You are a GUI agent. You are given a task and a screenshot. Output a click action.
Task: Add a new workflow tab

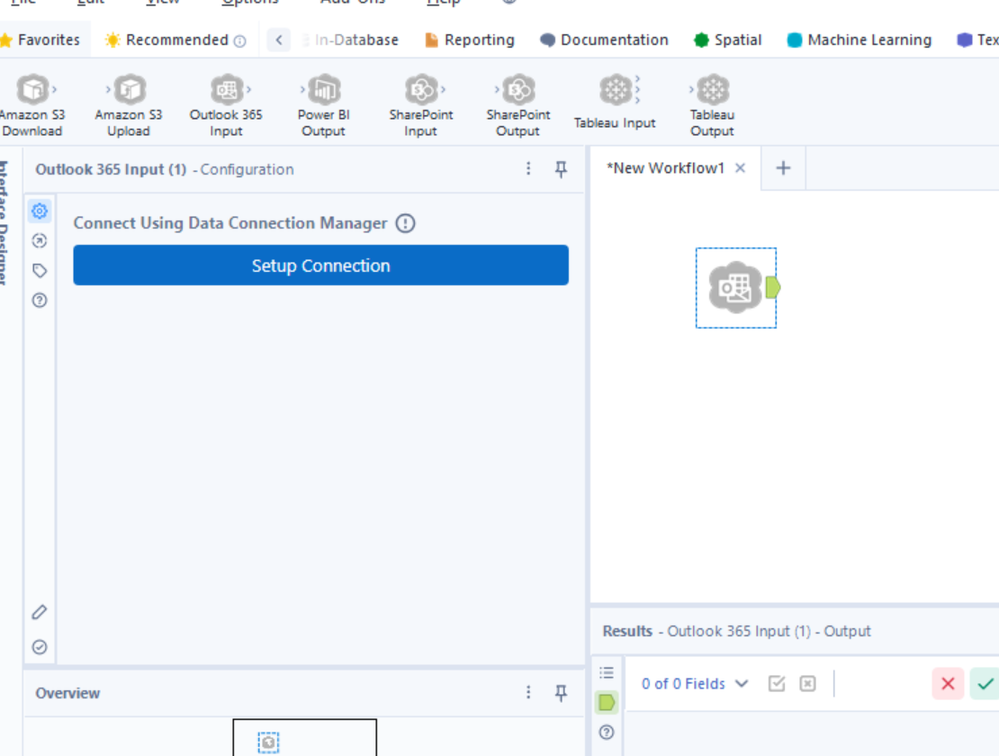[783, 168]
